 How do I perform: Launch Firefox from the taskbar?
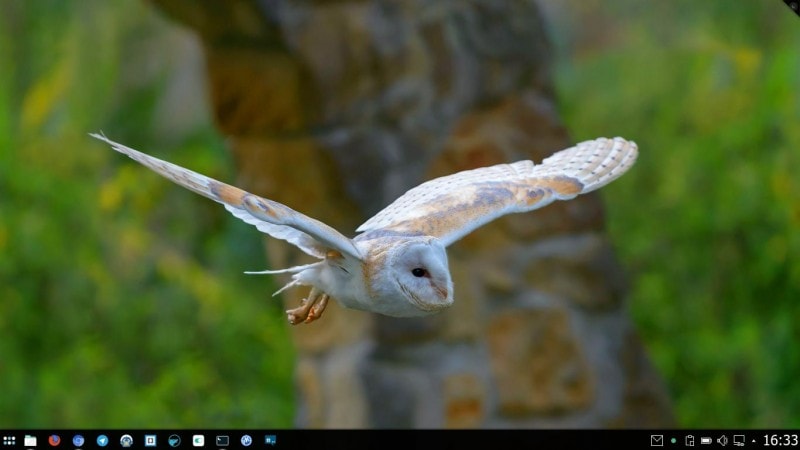click(54, 440)
